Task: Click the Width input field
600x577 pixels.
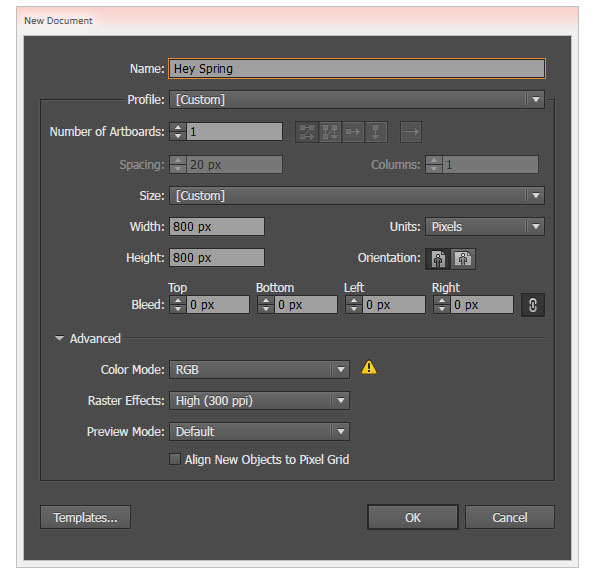Action: pos(217,227)
